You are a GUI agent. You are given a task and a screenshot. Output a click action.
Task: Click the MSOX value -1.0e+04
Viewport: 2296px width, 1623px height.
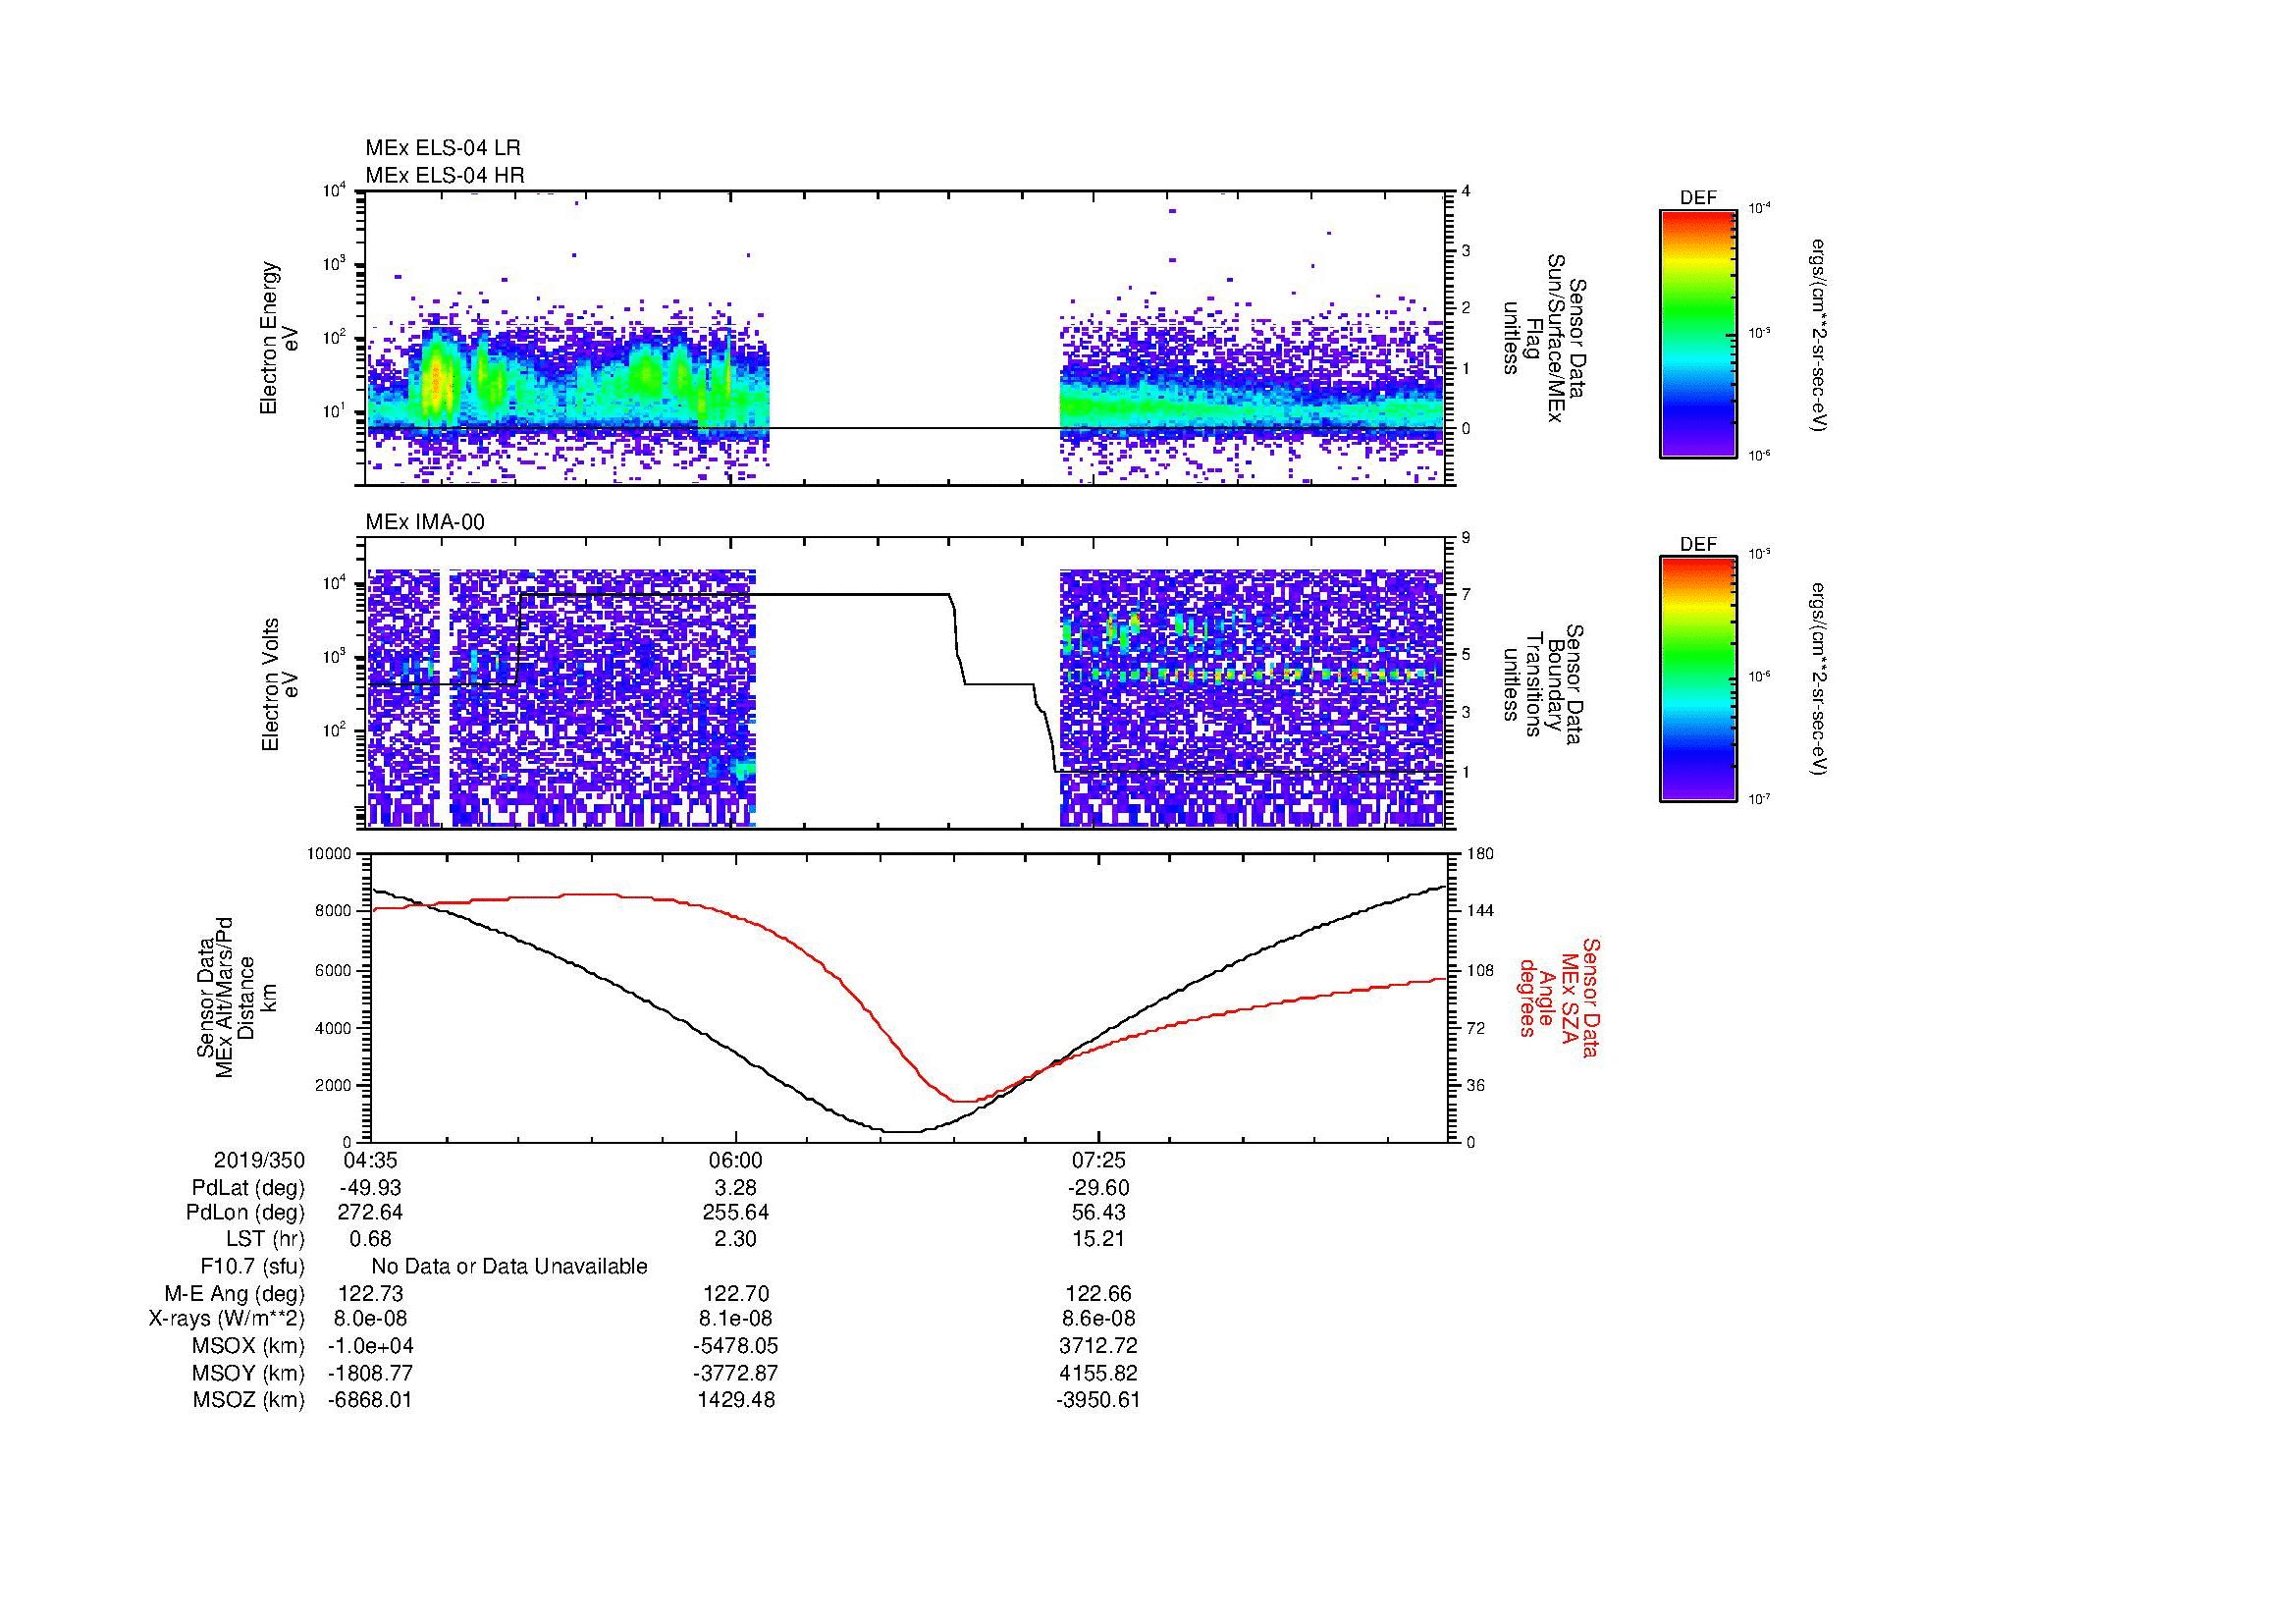click(x=370, y=1347)
